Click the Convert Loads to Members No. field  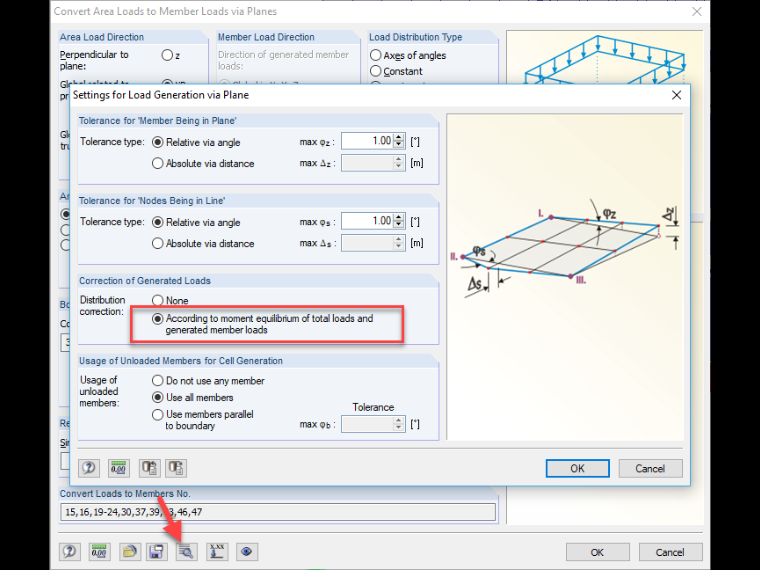point(278,512)
